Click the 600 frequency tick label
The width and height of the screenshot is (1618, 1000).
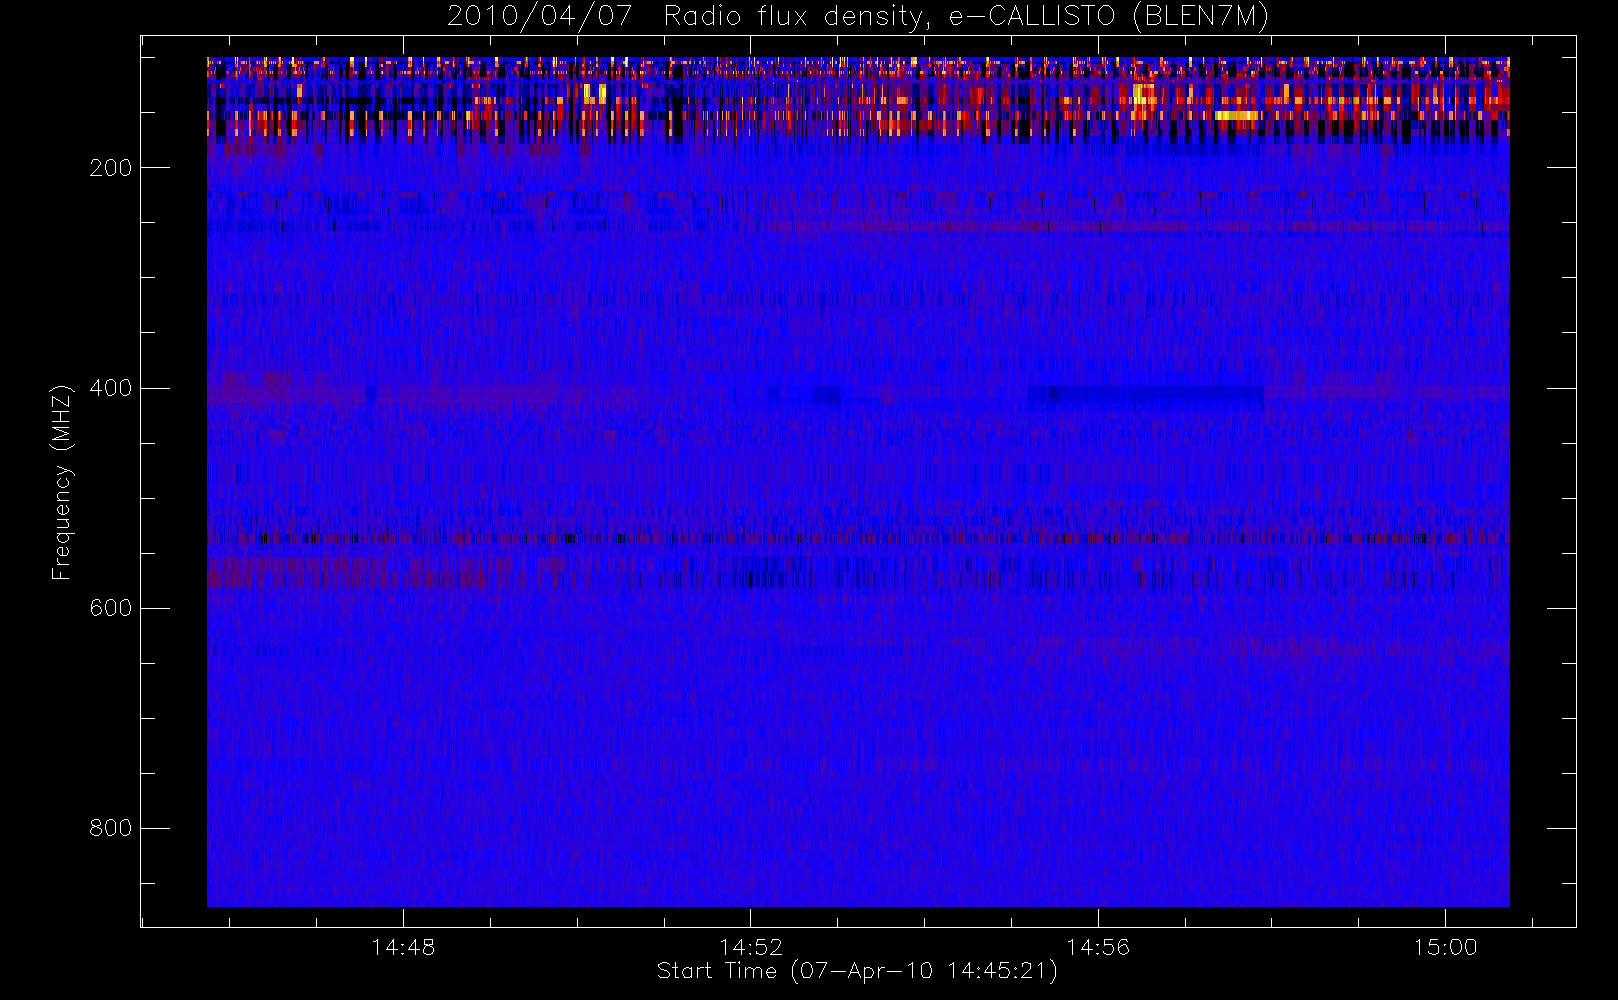click(x=110, y=608)
